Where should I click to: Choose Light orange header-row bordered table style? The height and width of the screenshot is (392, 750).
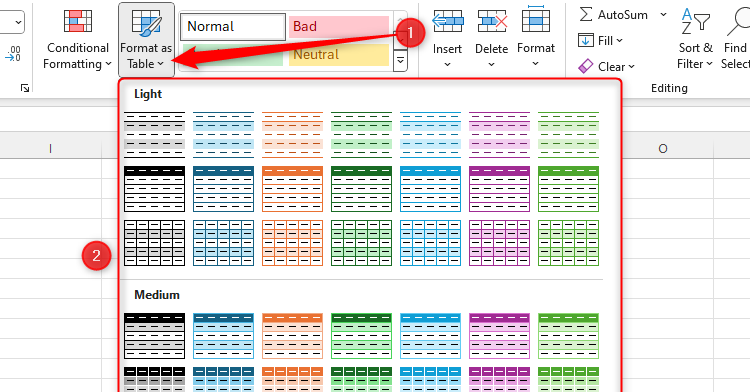(292, 189)
